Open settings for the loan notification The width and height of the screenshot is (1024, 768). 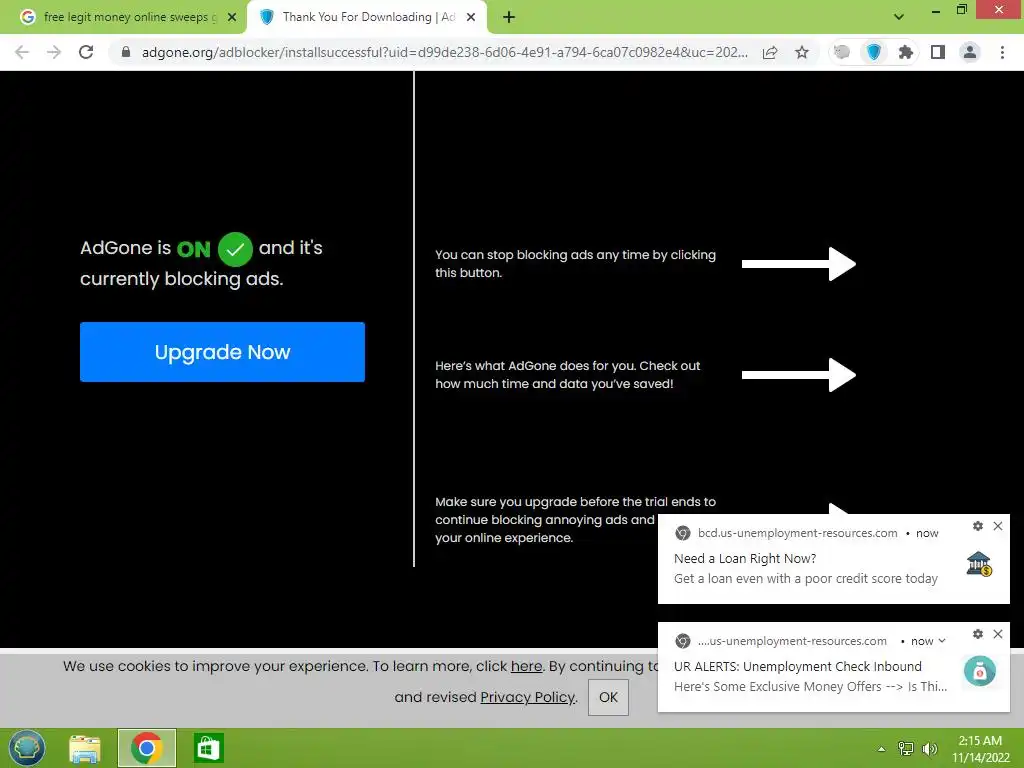click(978, 526)
